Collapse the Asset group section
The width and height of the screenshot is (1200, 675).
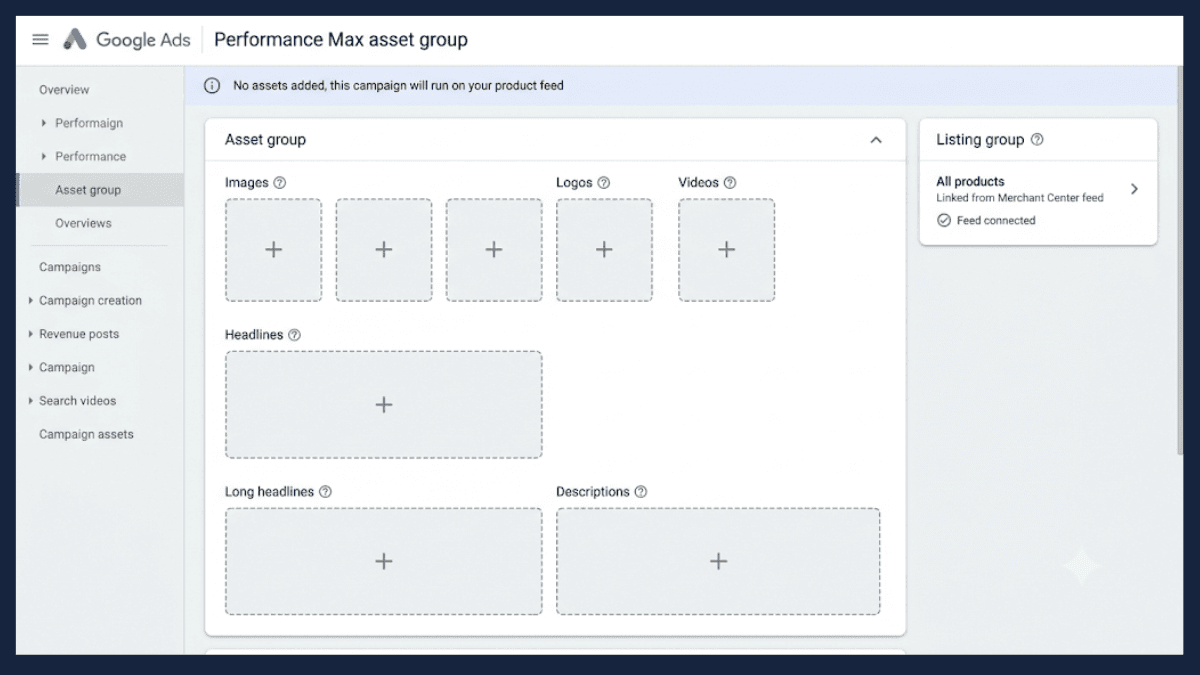[x=876, y=140]
